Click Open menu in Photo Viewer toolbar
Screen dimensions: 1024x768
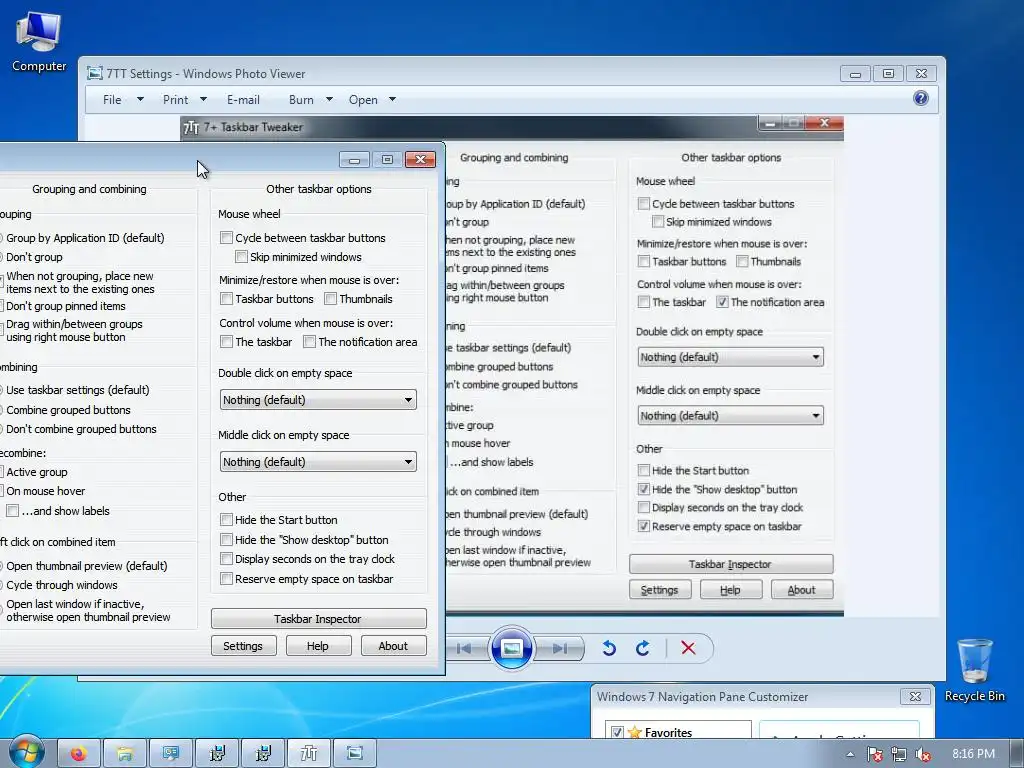coord(363,99)
